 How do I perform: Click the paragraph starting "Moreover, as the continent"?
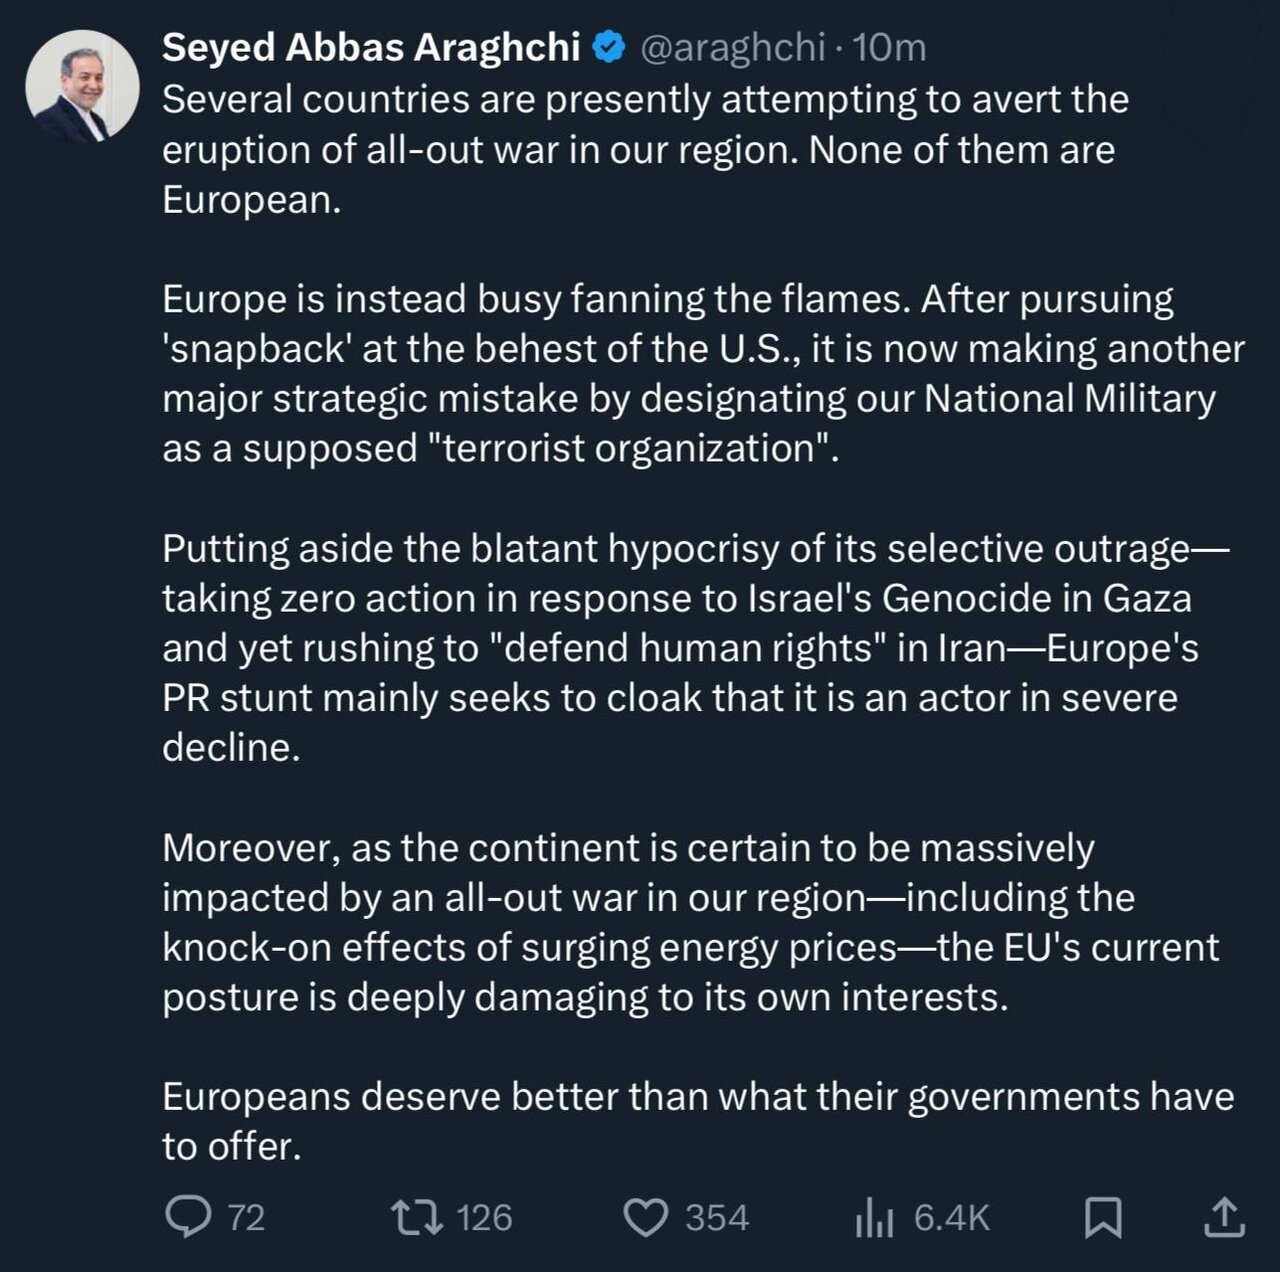point(690,922)
